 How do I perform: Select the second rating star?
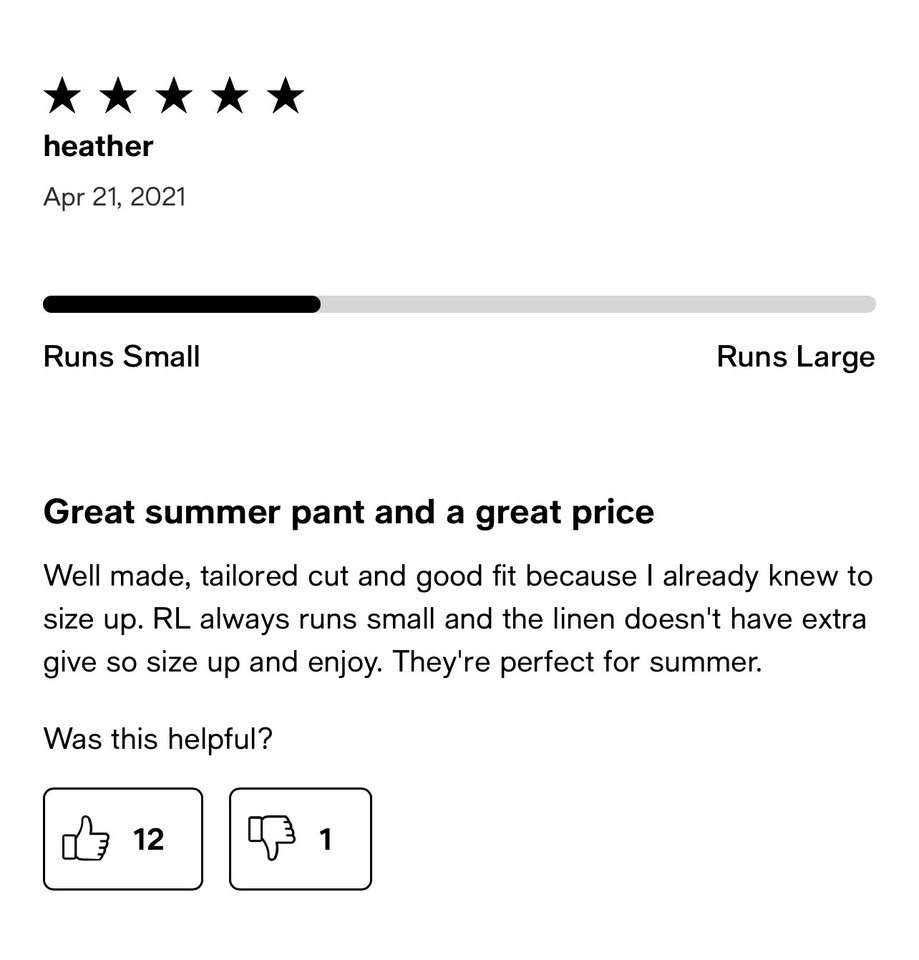[118, 96]
